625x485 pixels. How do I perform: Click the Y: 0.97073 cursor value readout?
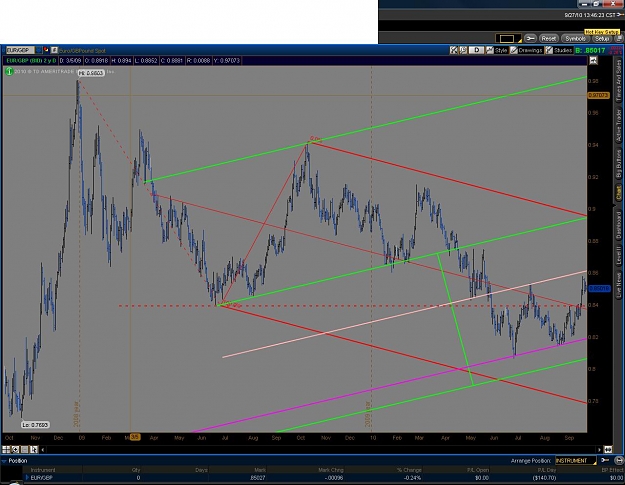pos(227,61)
